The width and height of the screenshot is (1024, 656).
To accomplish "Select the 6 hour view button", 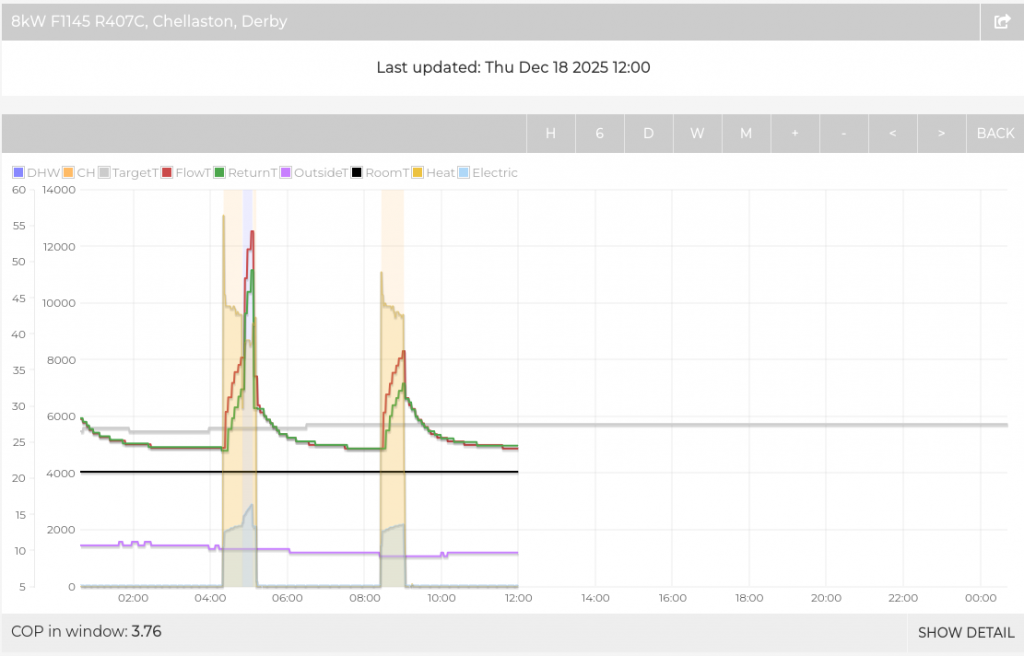I will pyautogui.click(x=599, y=133).
